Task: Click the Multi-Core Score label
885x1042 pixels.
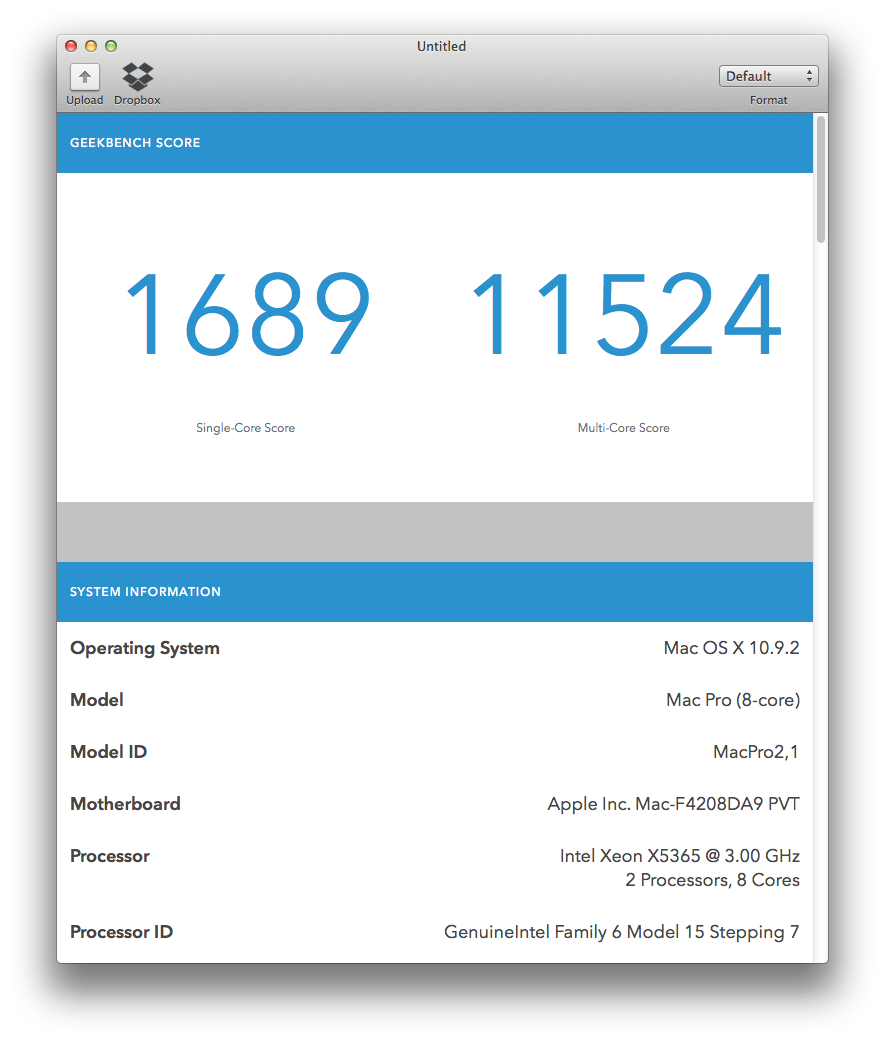Action: click(x=623, y=428)
